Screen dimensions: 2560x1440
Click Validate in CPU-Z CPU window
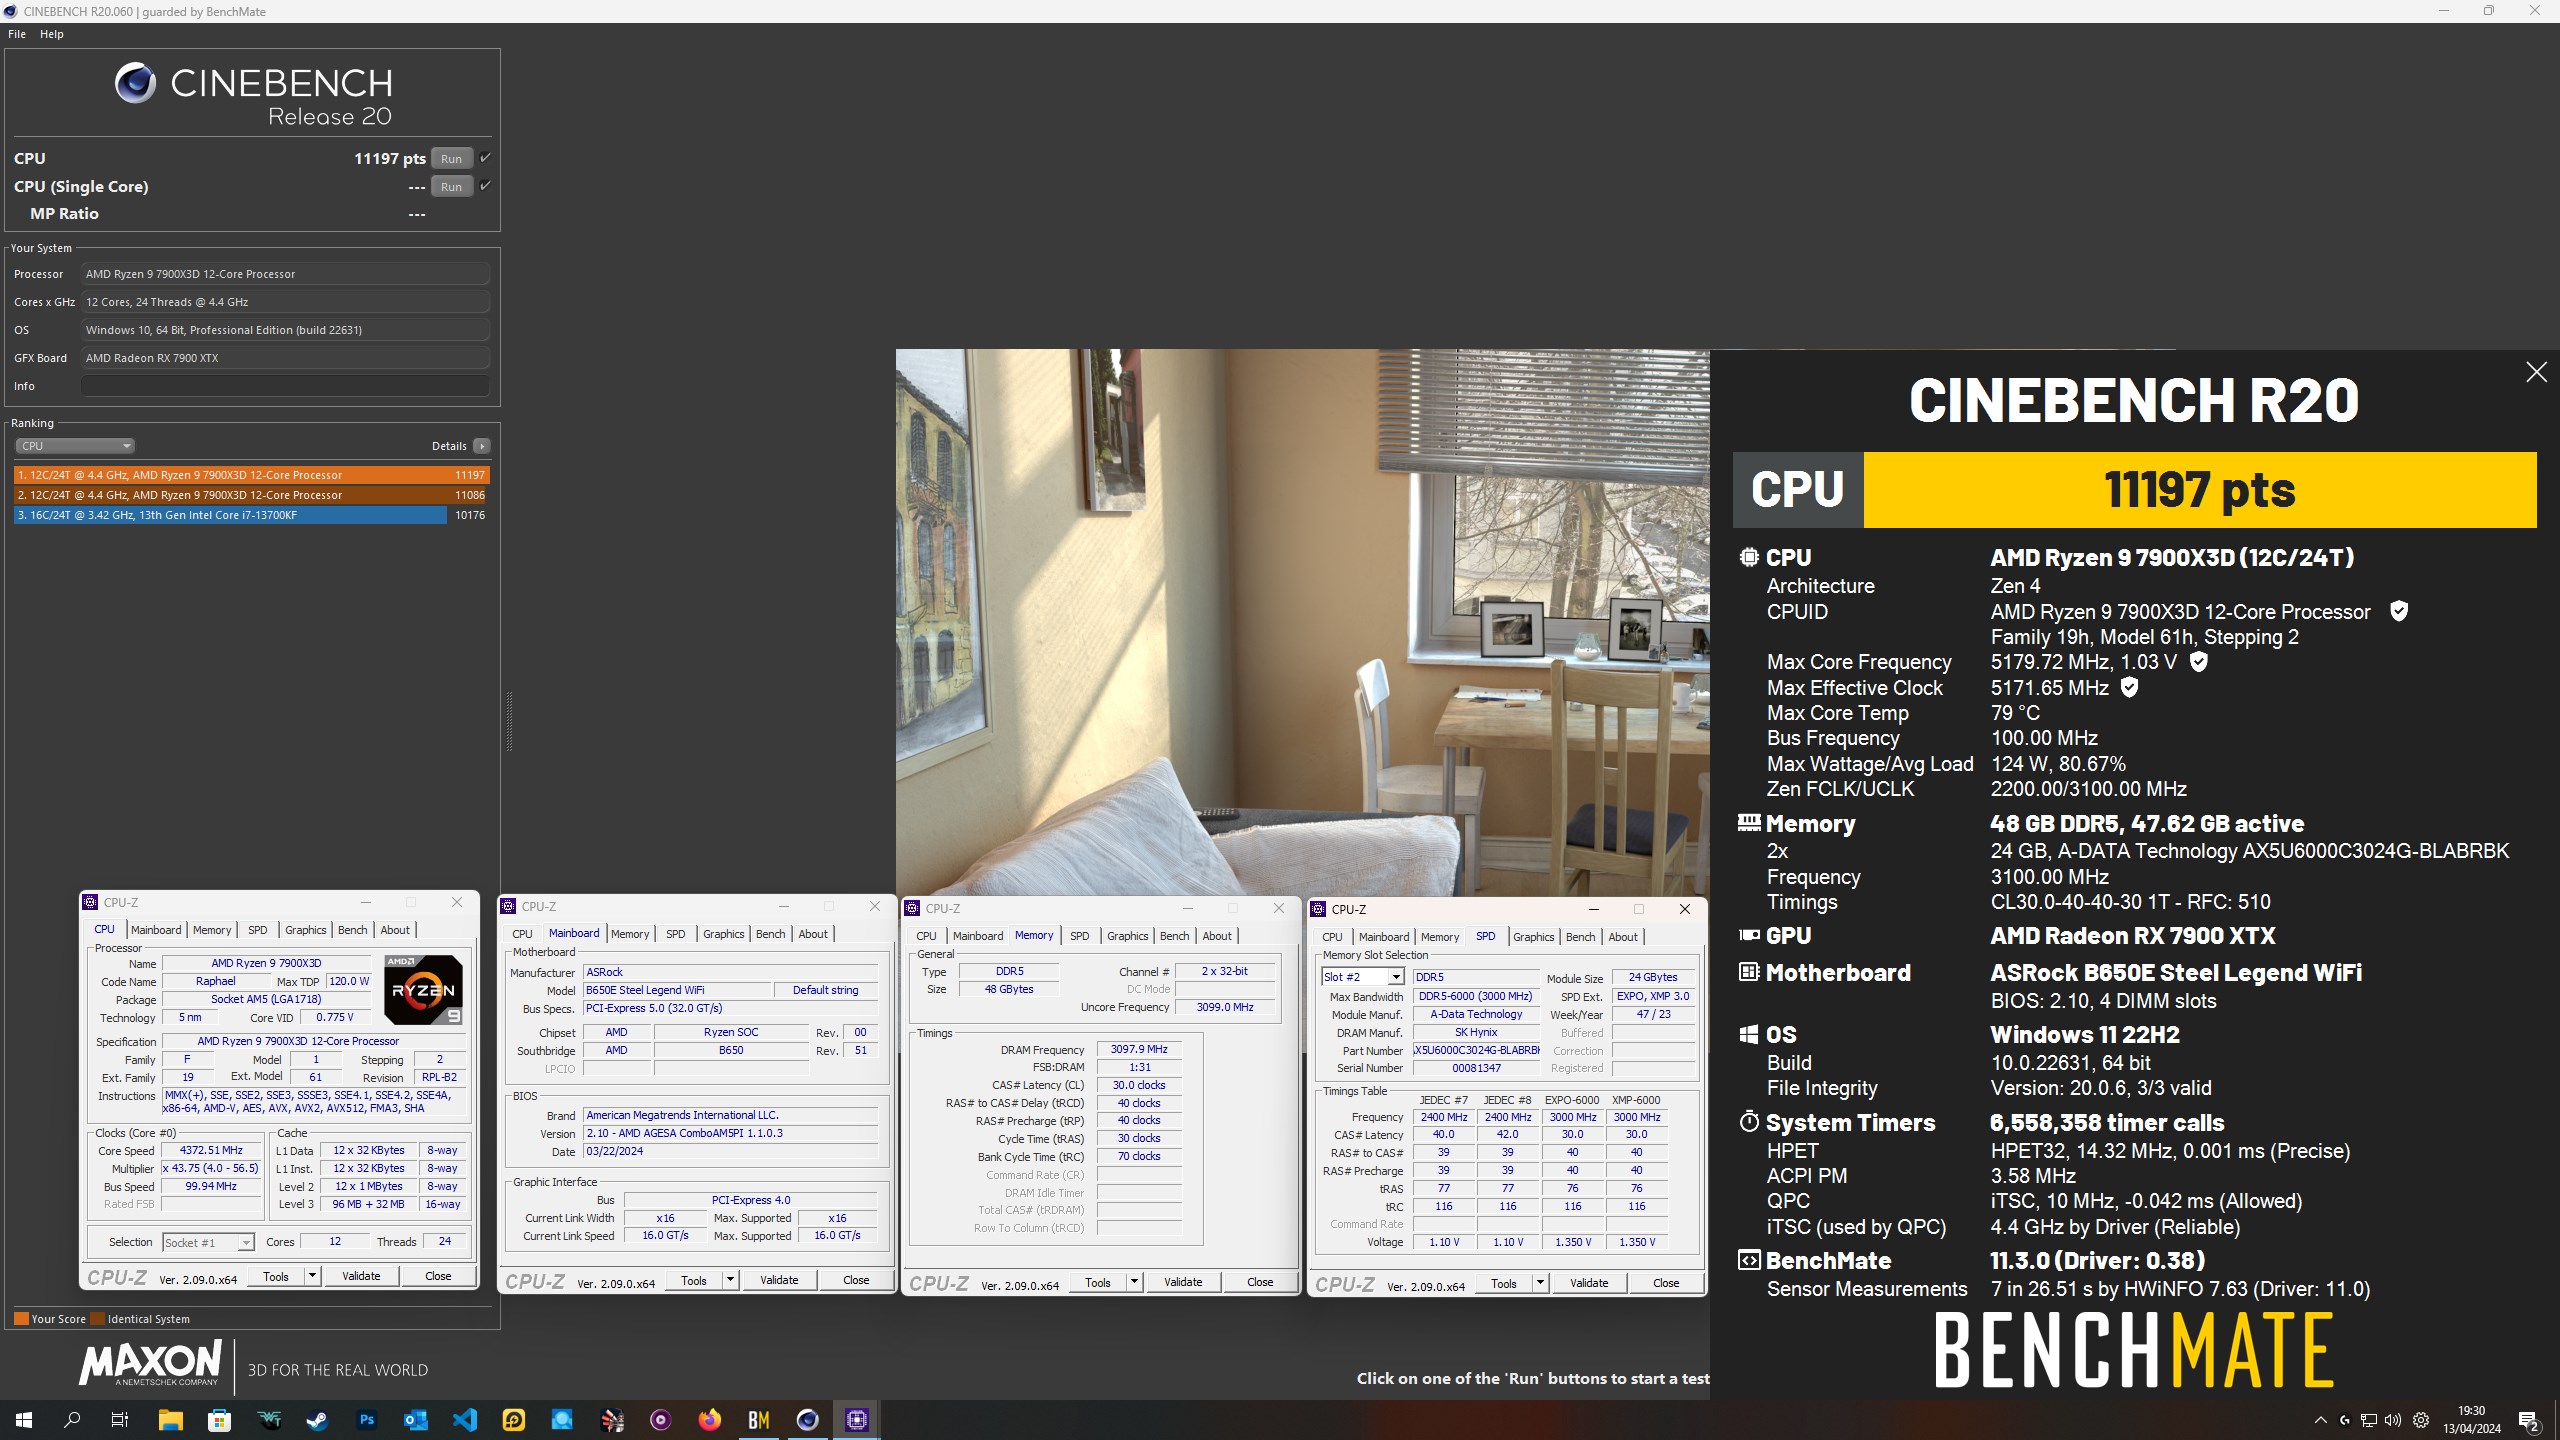(x=361, y=1276)
